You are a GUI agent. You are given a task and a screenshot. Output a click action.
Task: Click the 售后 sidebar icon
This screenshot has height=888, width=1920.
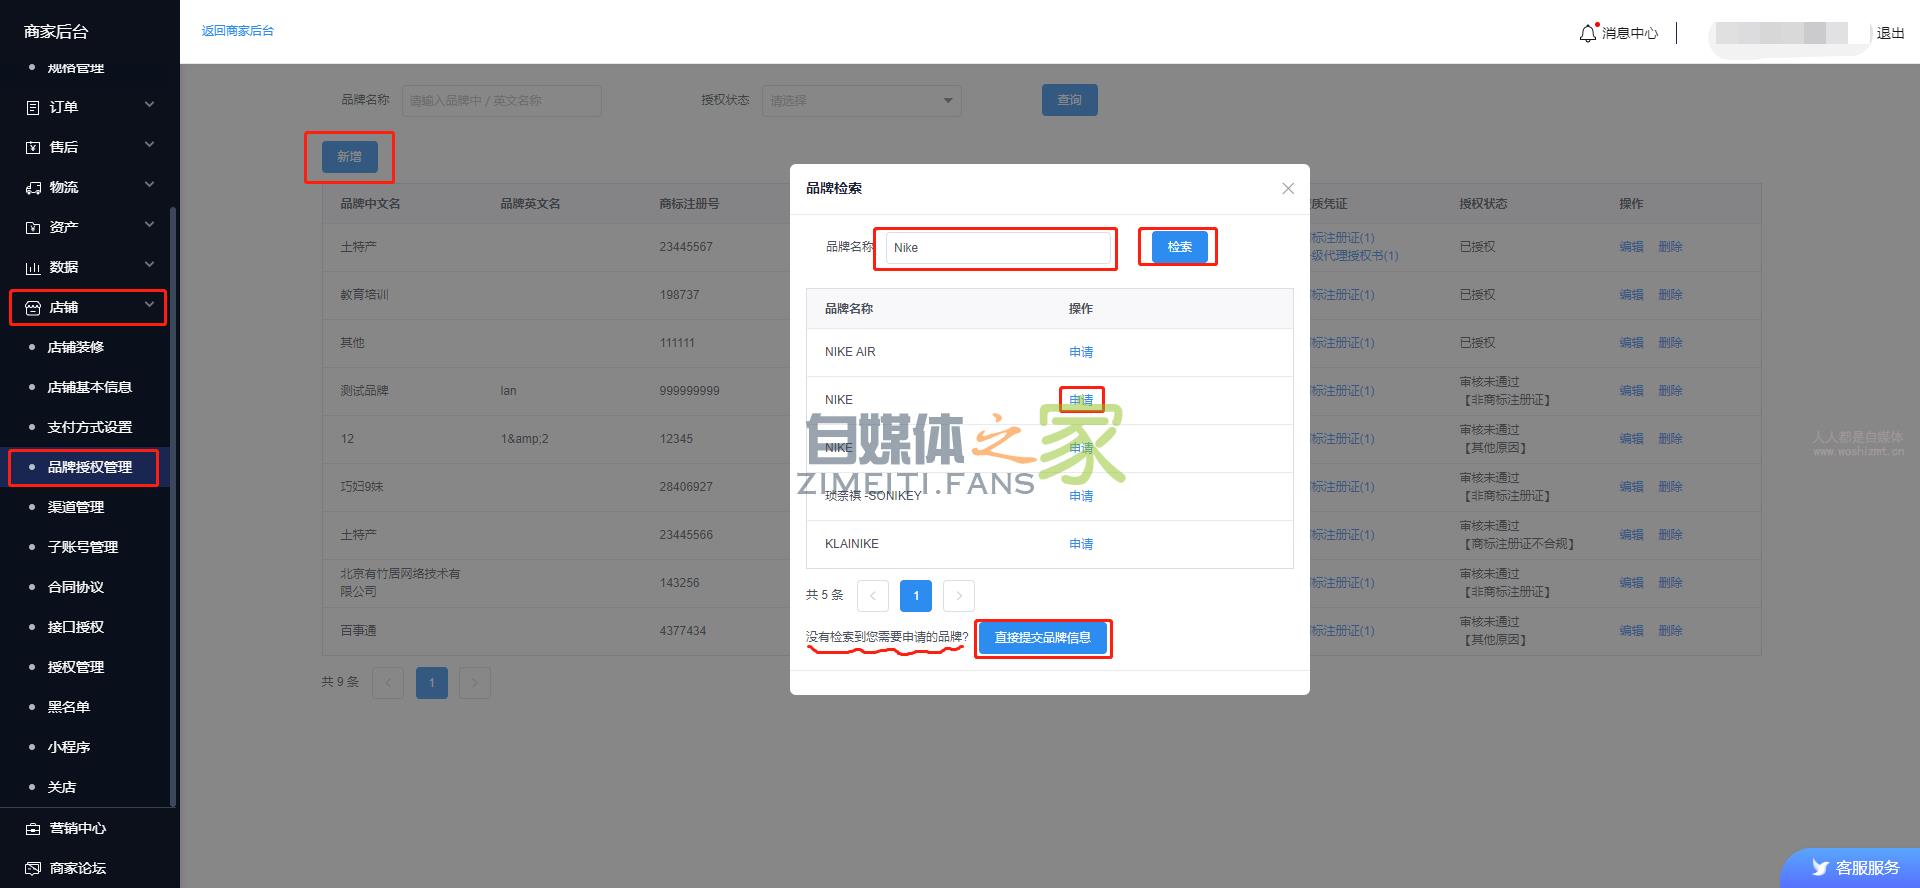(33, 147)
